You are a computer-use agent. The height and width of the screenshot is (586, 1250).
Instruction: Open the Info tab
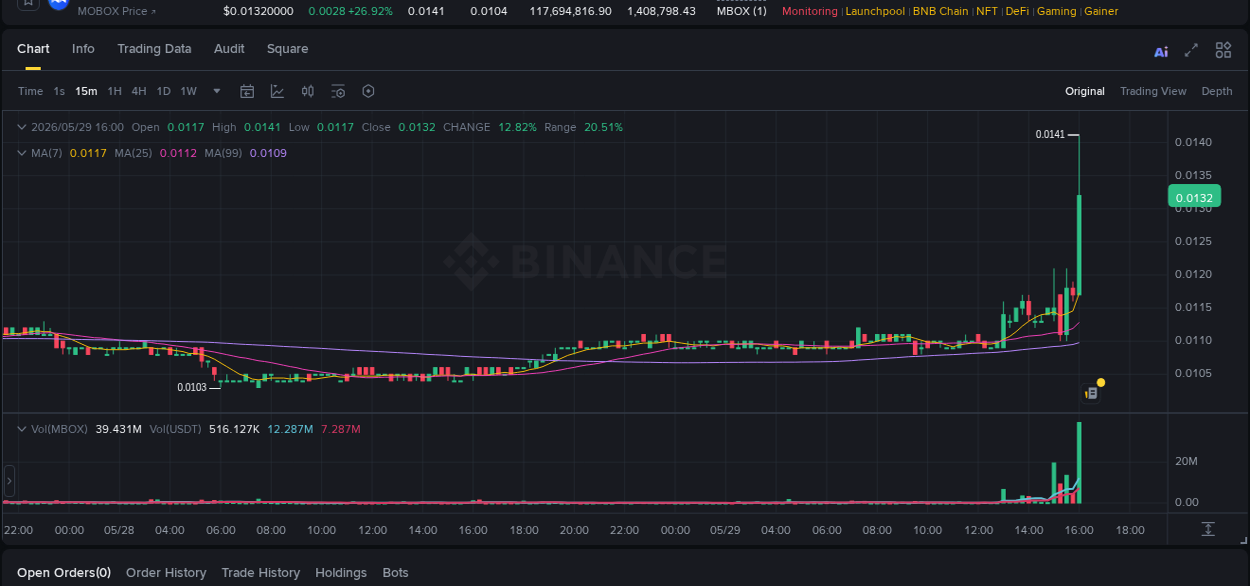pos(84,49)
